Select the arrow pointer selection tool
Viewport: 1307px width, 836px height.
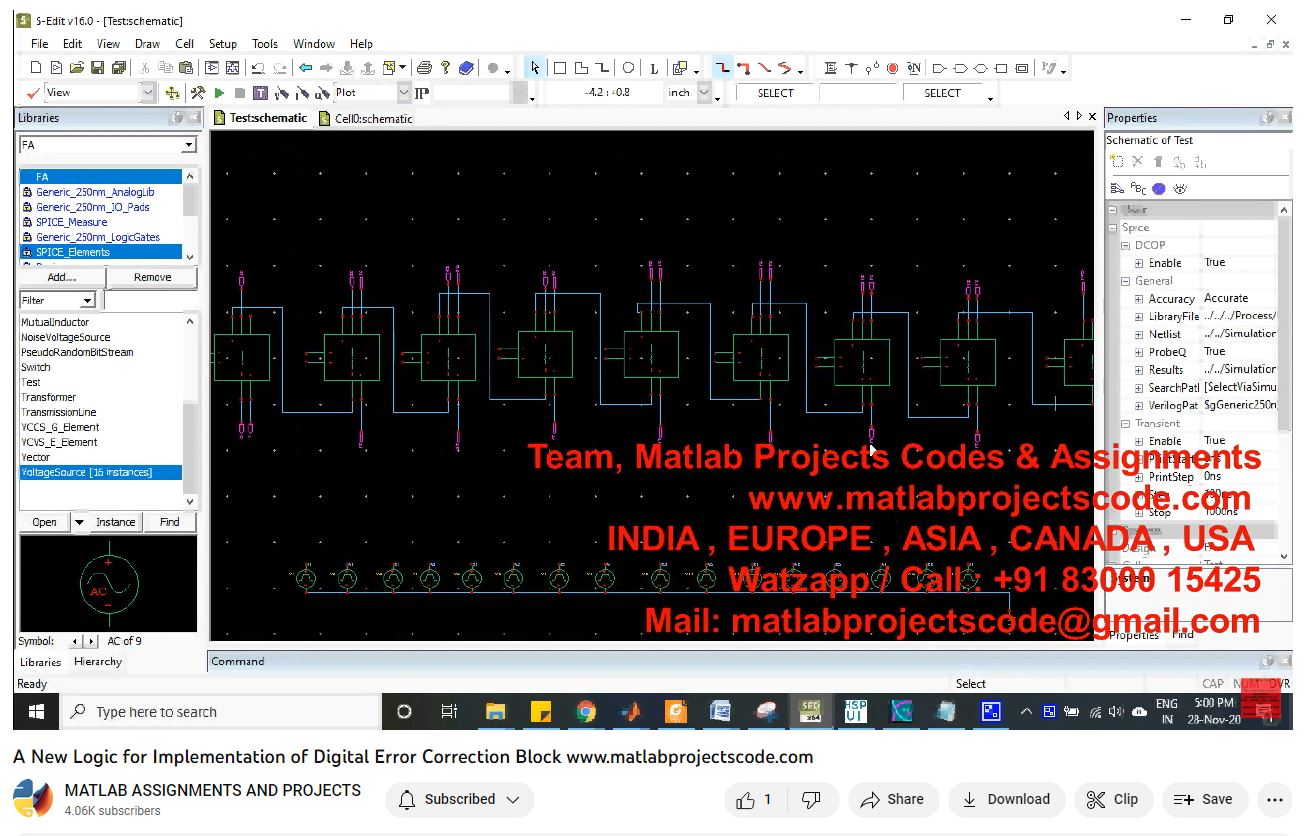click(x=535, y=68)
